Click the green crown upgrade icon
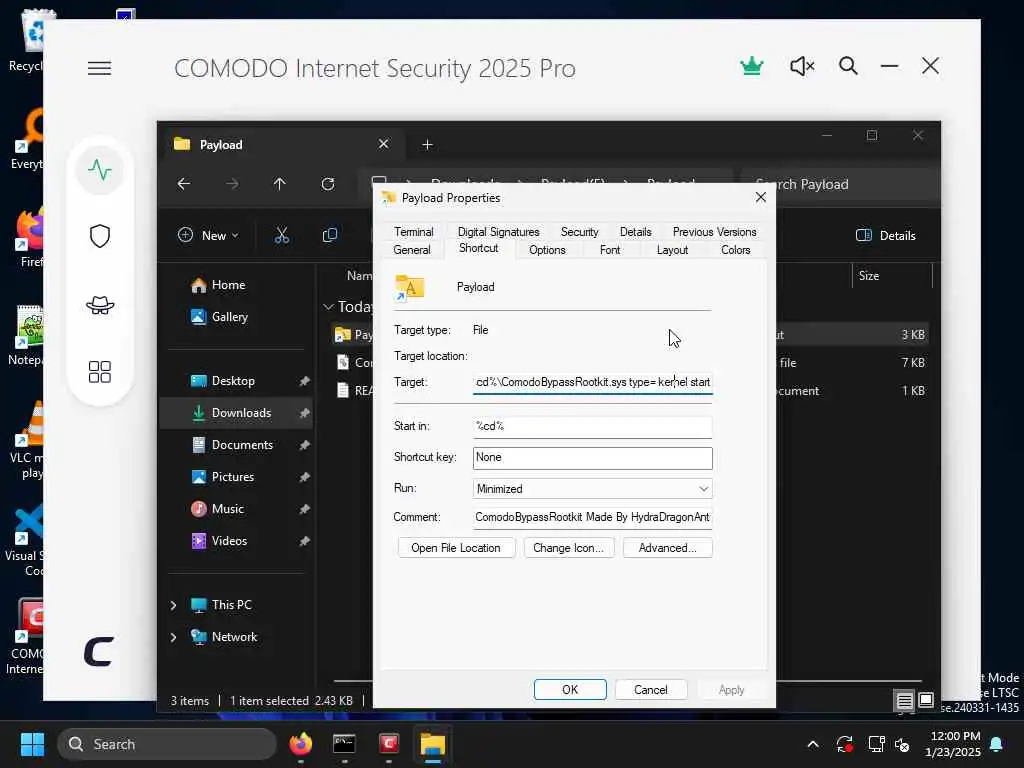 (x=752, y=66)
